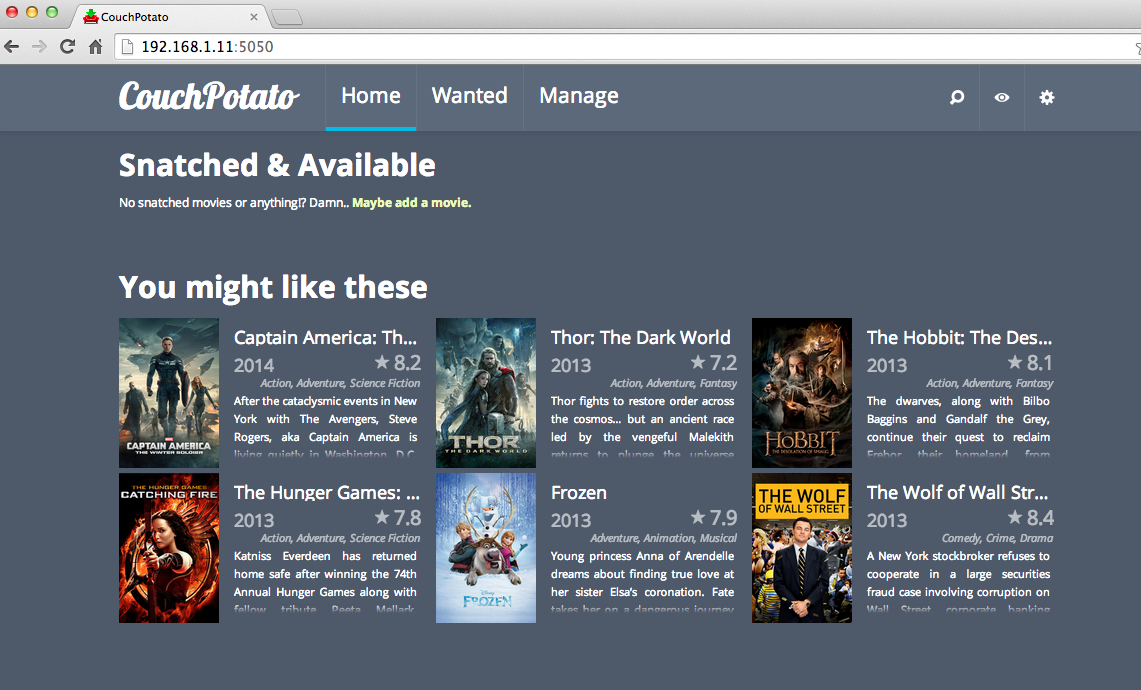Click the CouchPotato logo
Image resolution: width=1141 pixels, height=690 pixels.
click(209, 95)
